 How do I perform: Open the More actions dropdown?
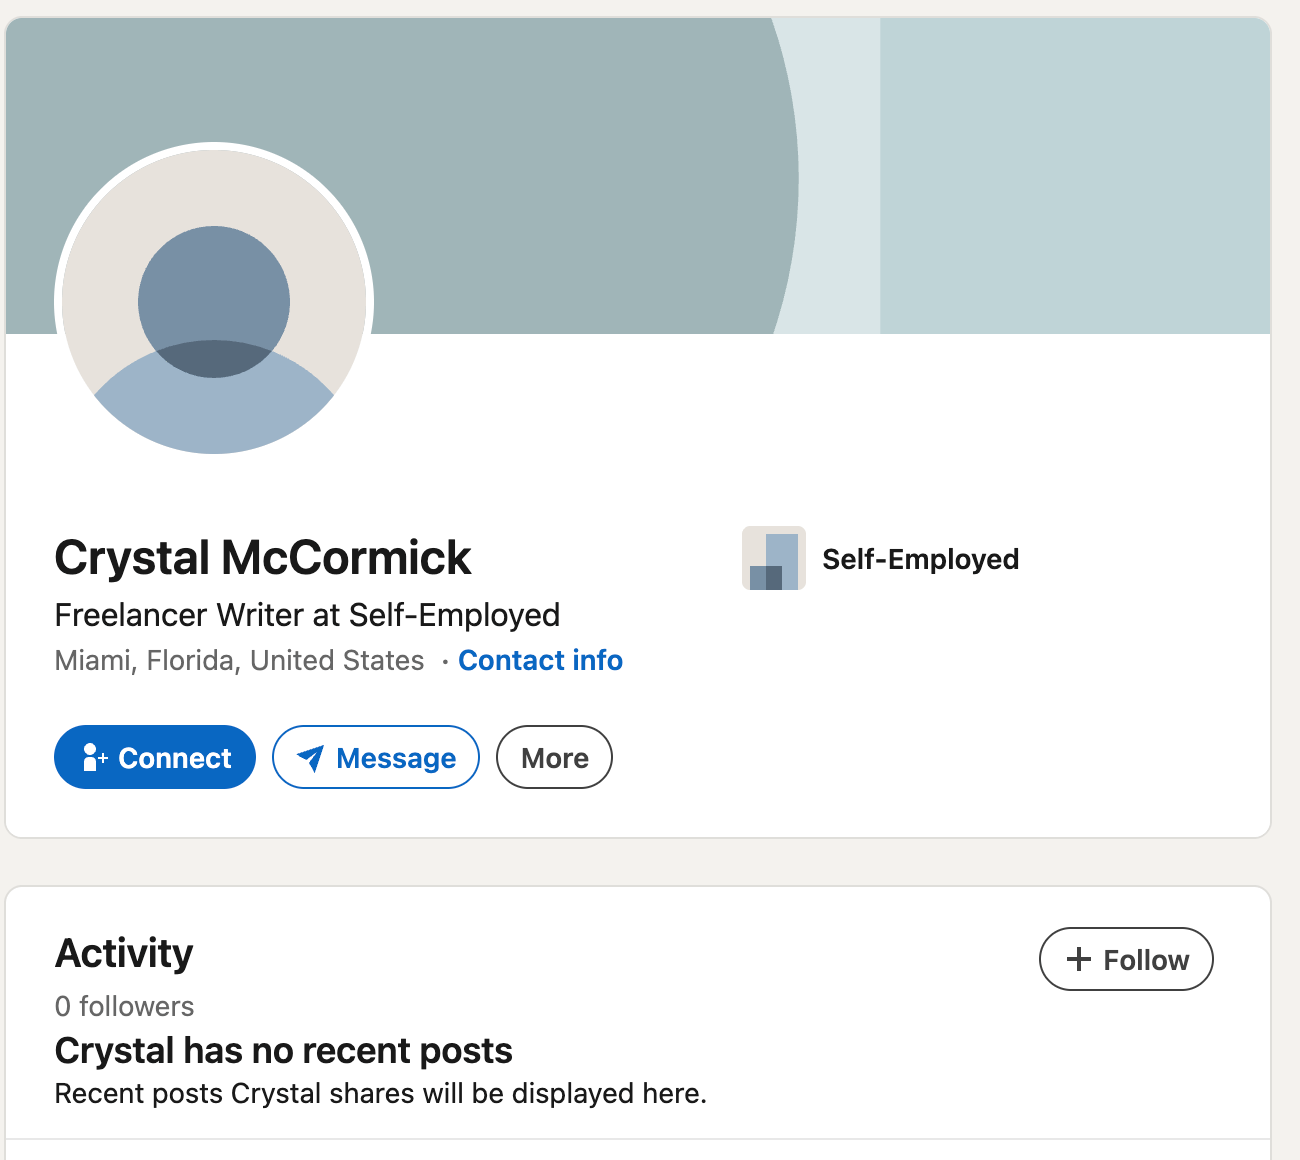[554, 757]
